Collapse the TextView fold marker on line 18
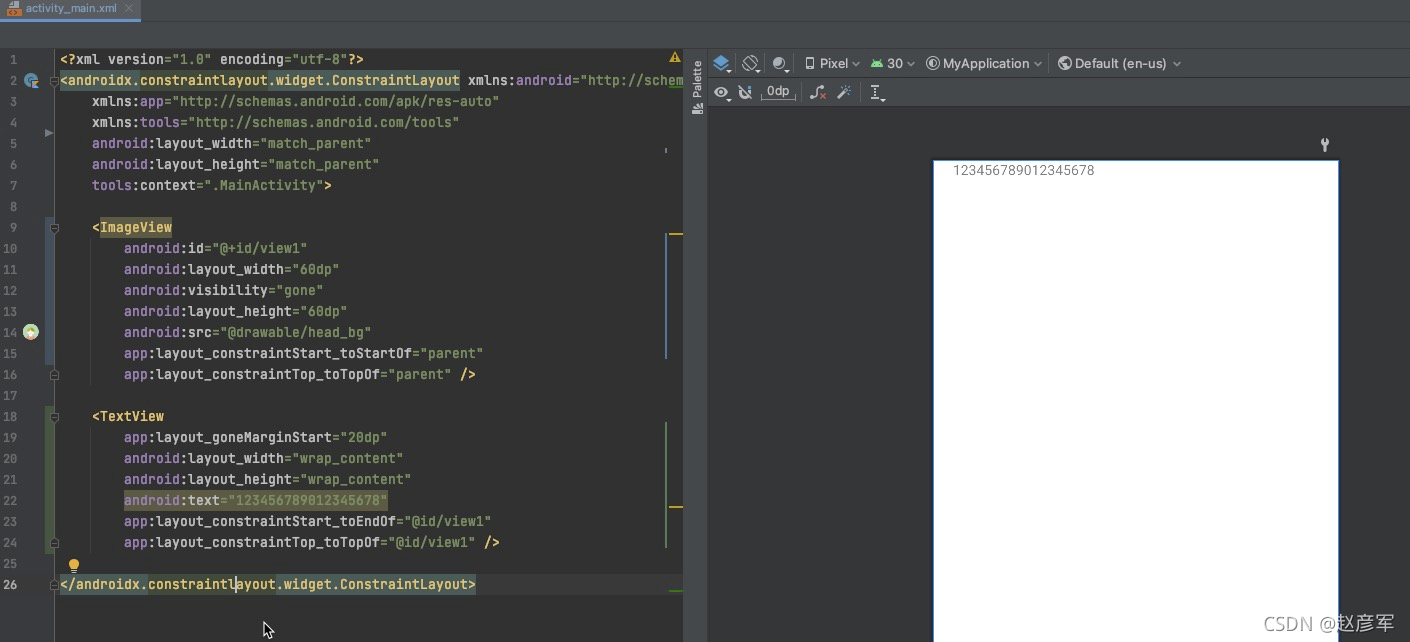This screenshot has width=1410, height=642. pos(54,417)
